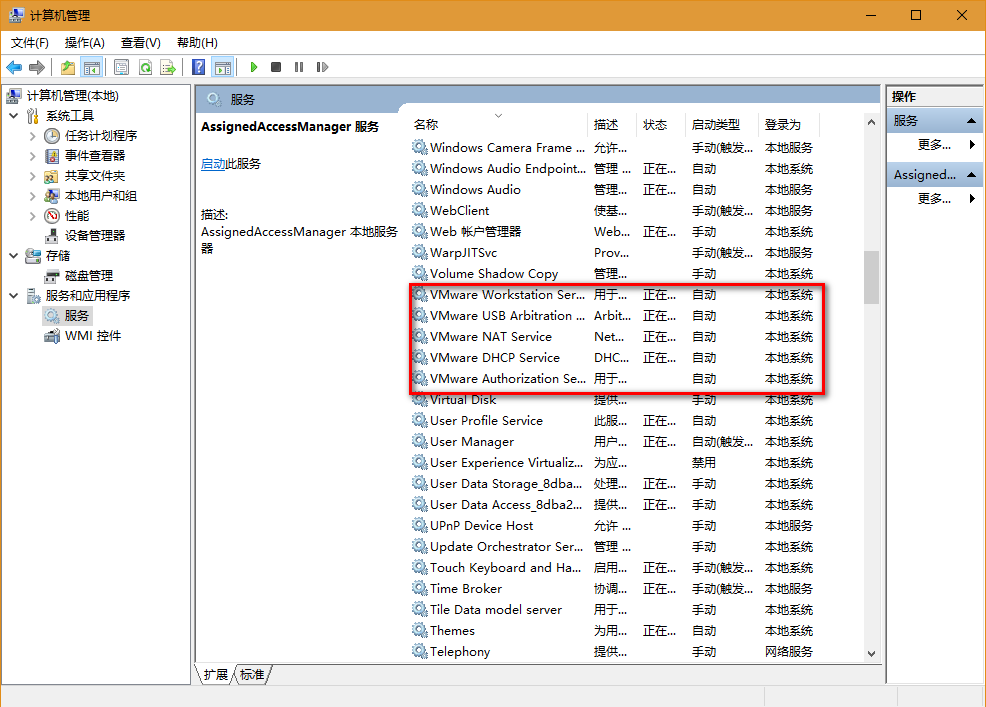
Task: Expand the 共享文件夹 chevron
Action: 32,176
